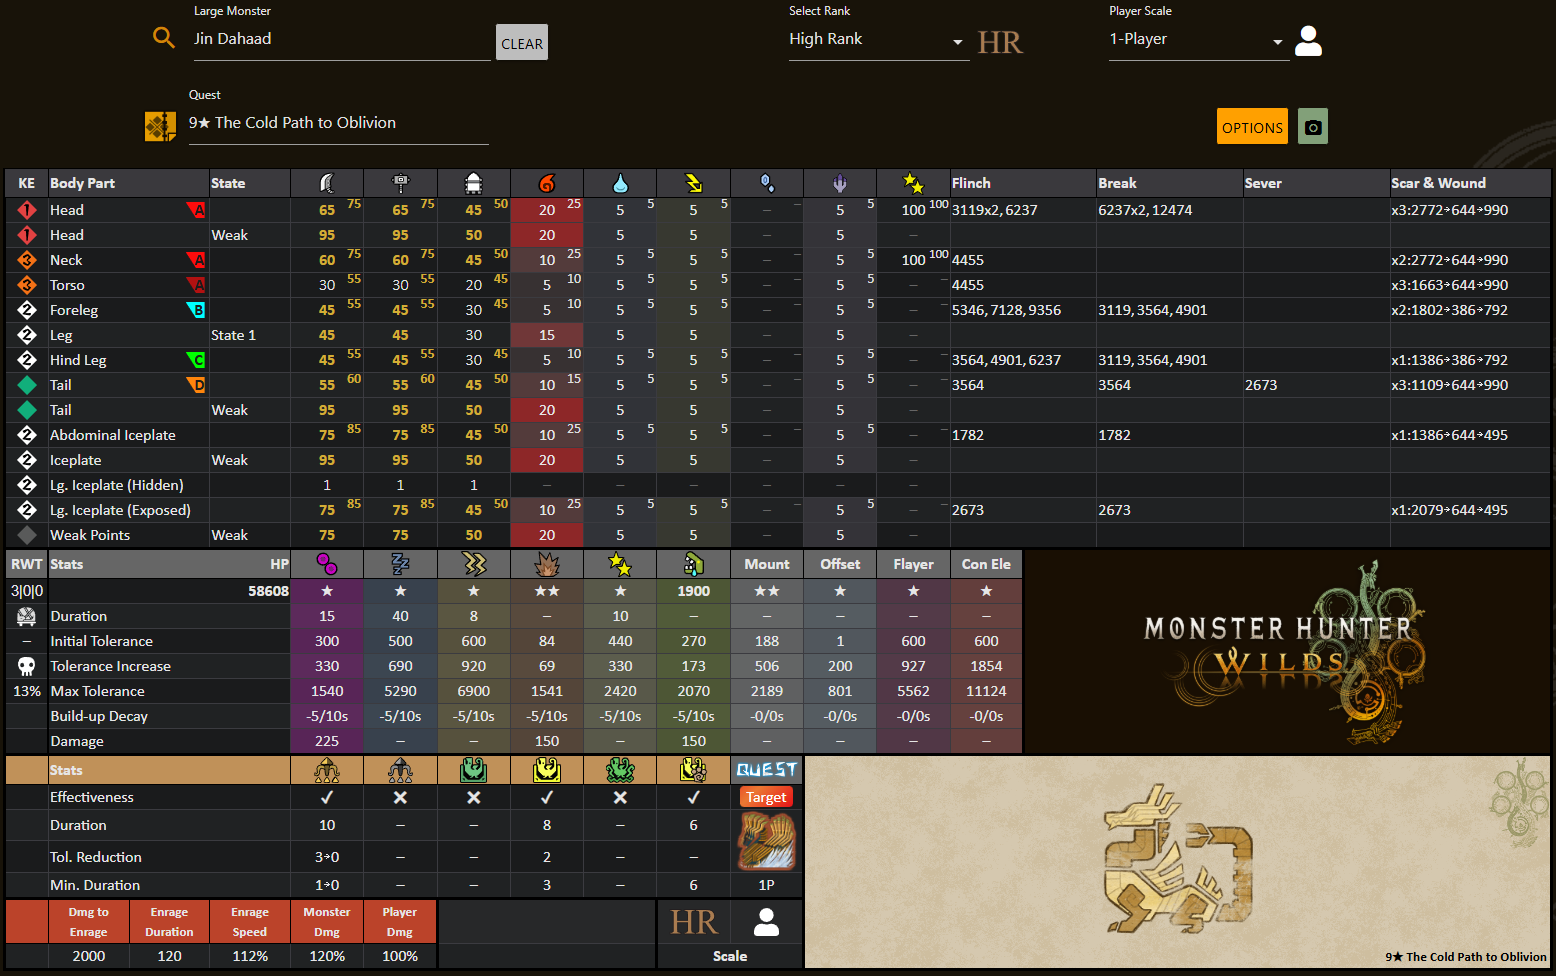Click the blunt hammer damage column icon
Viewport: 1556px width, 976px height.
click(400, 183)
